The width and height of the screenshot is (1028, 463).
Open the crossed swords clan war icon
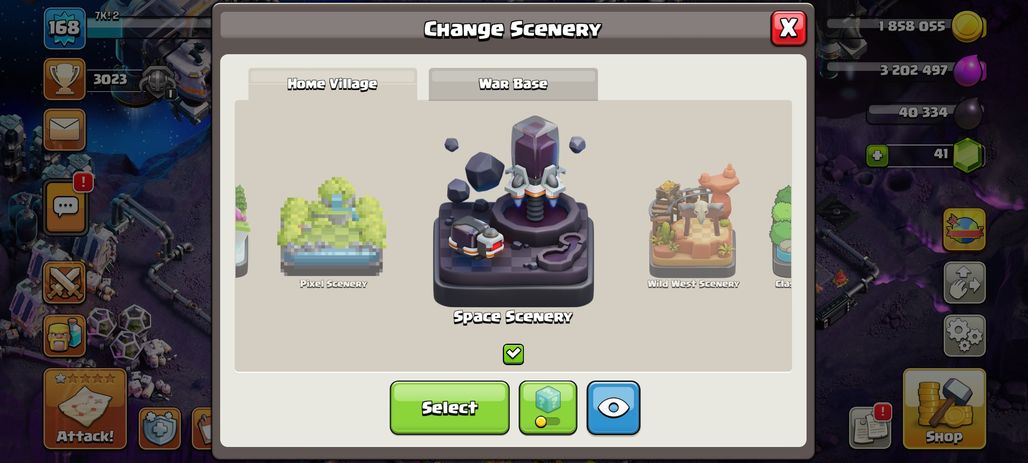(x=64, y=283)
